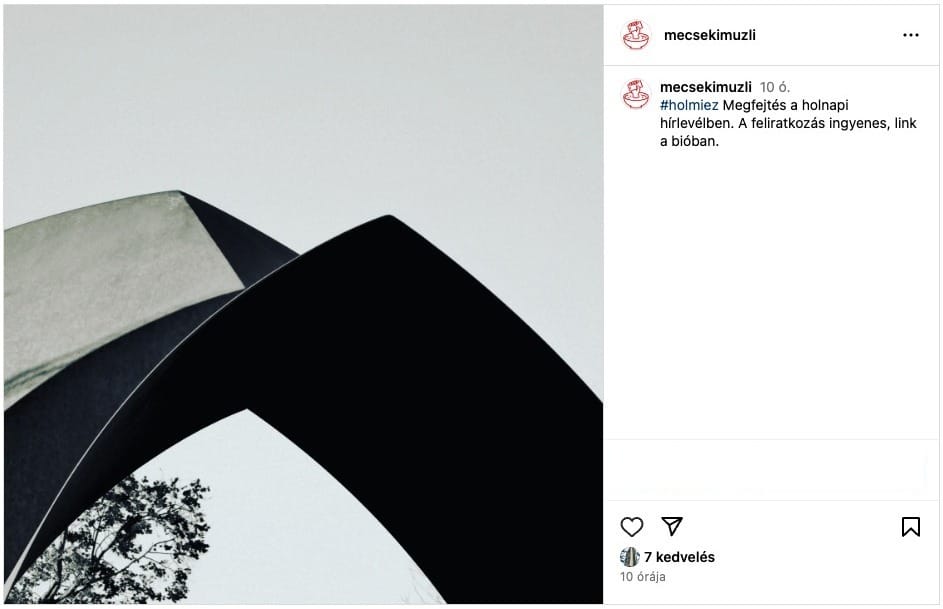Like the post with the heart icon
The width and height of the screenshot is (943, 609).
click(631, 527)
